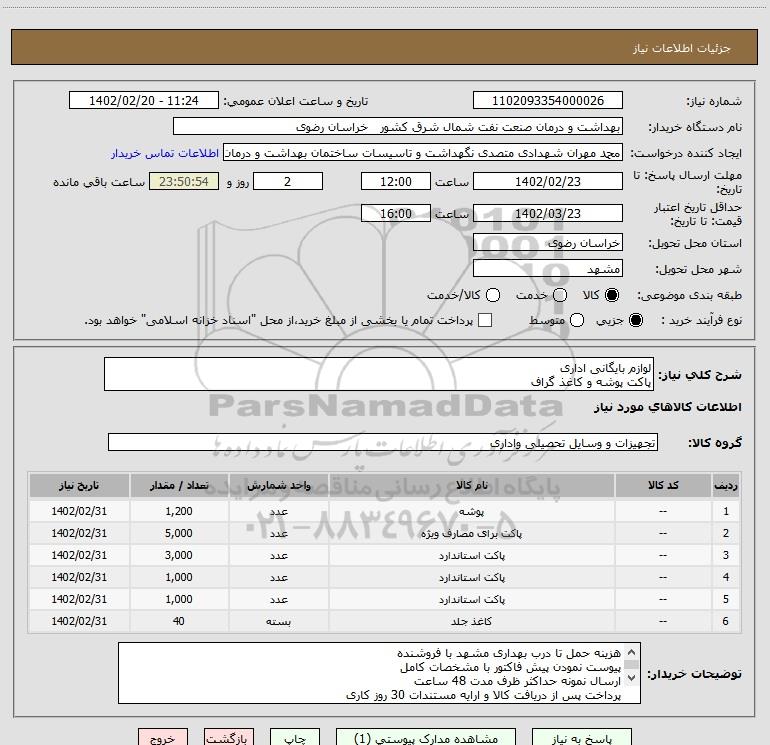Click the نام کالا column header
Image resolution: width=770 pixels, height=745 pixels.
click(471, 486)
